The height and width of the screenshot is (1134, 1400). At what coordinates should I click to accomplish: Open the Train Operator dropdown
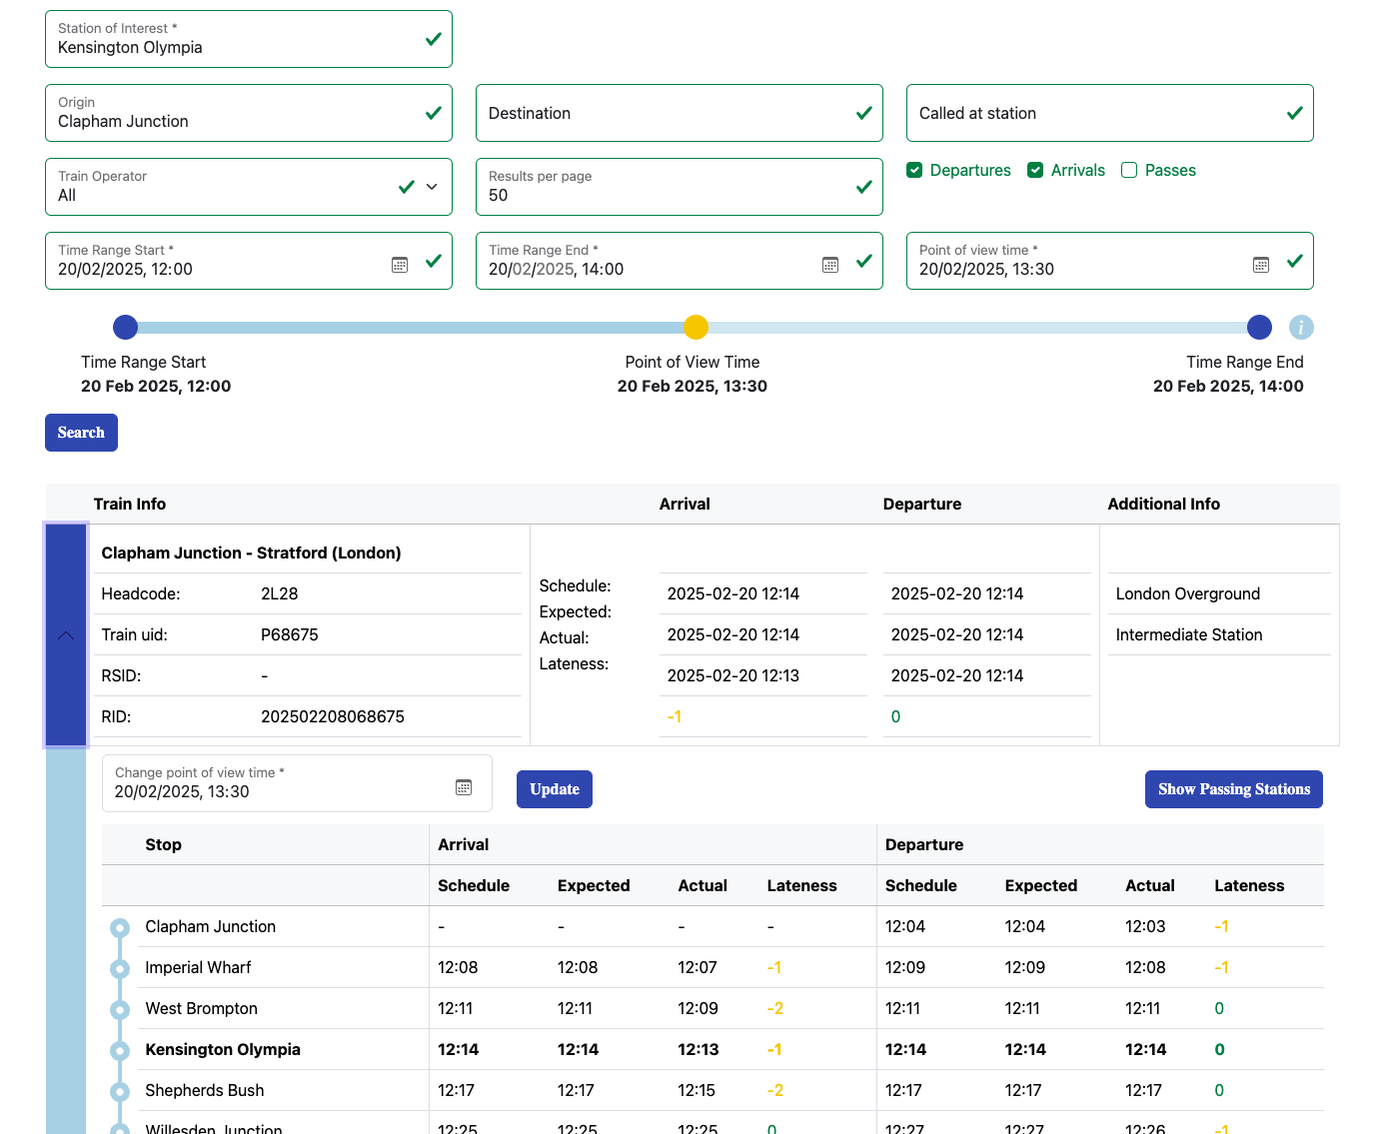pyautogui.click(x=431, y=187)
